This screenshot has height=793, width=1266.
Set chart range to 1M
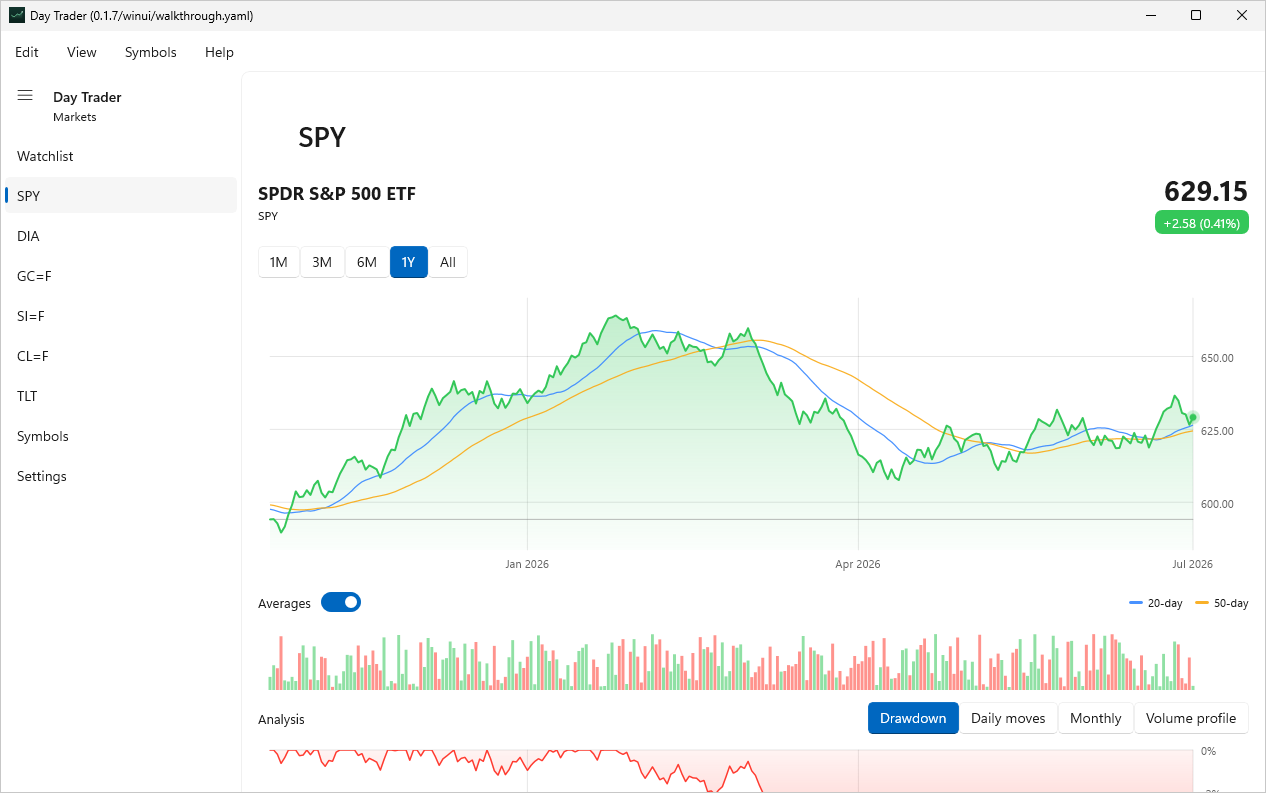coord(279,262)
